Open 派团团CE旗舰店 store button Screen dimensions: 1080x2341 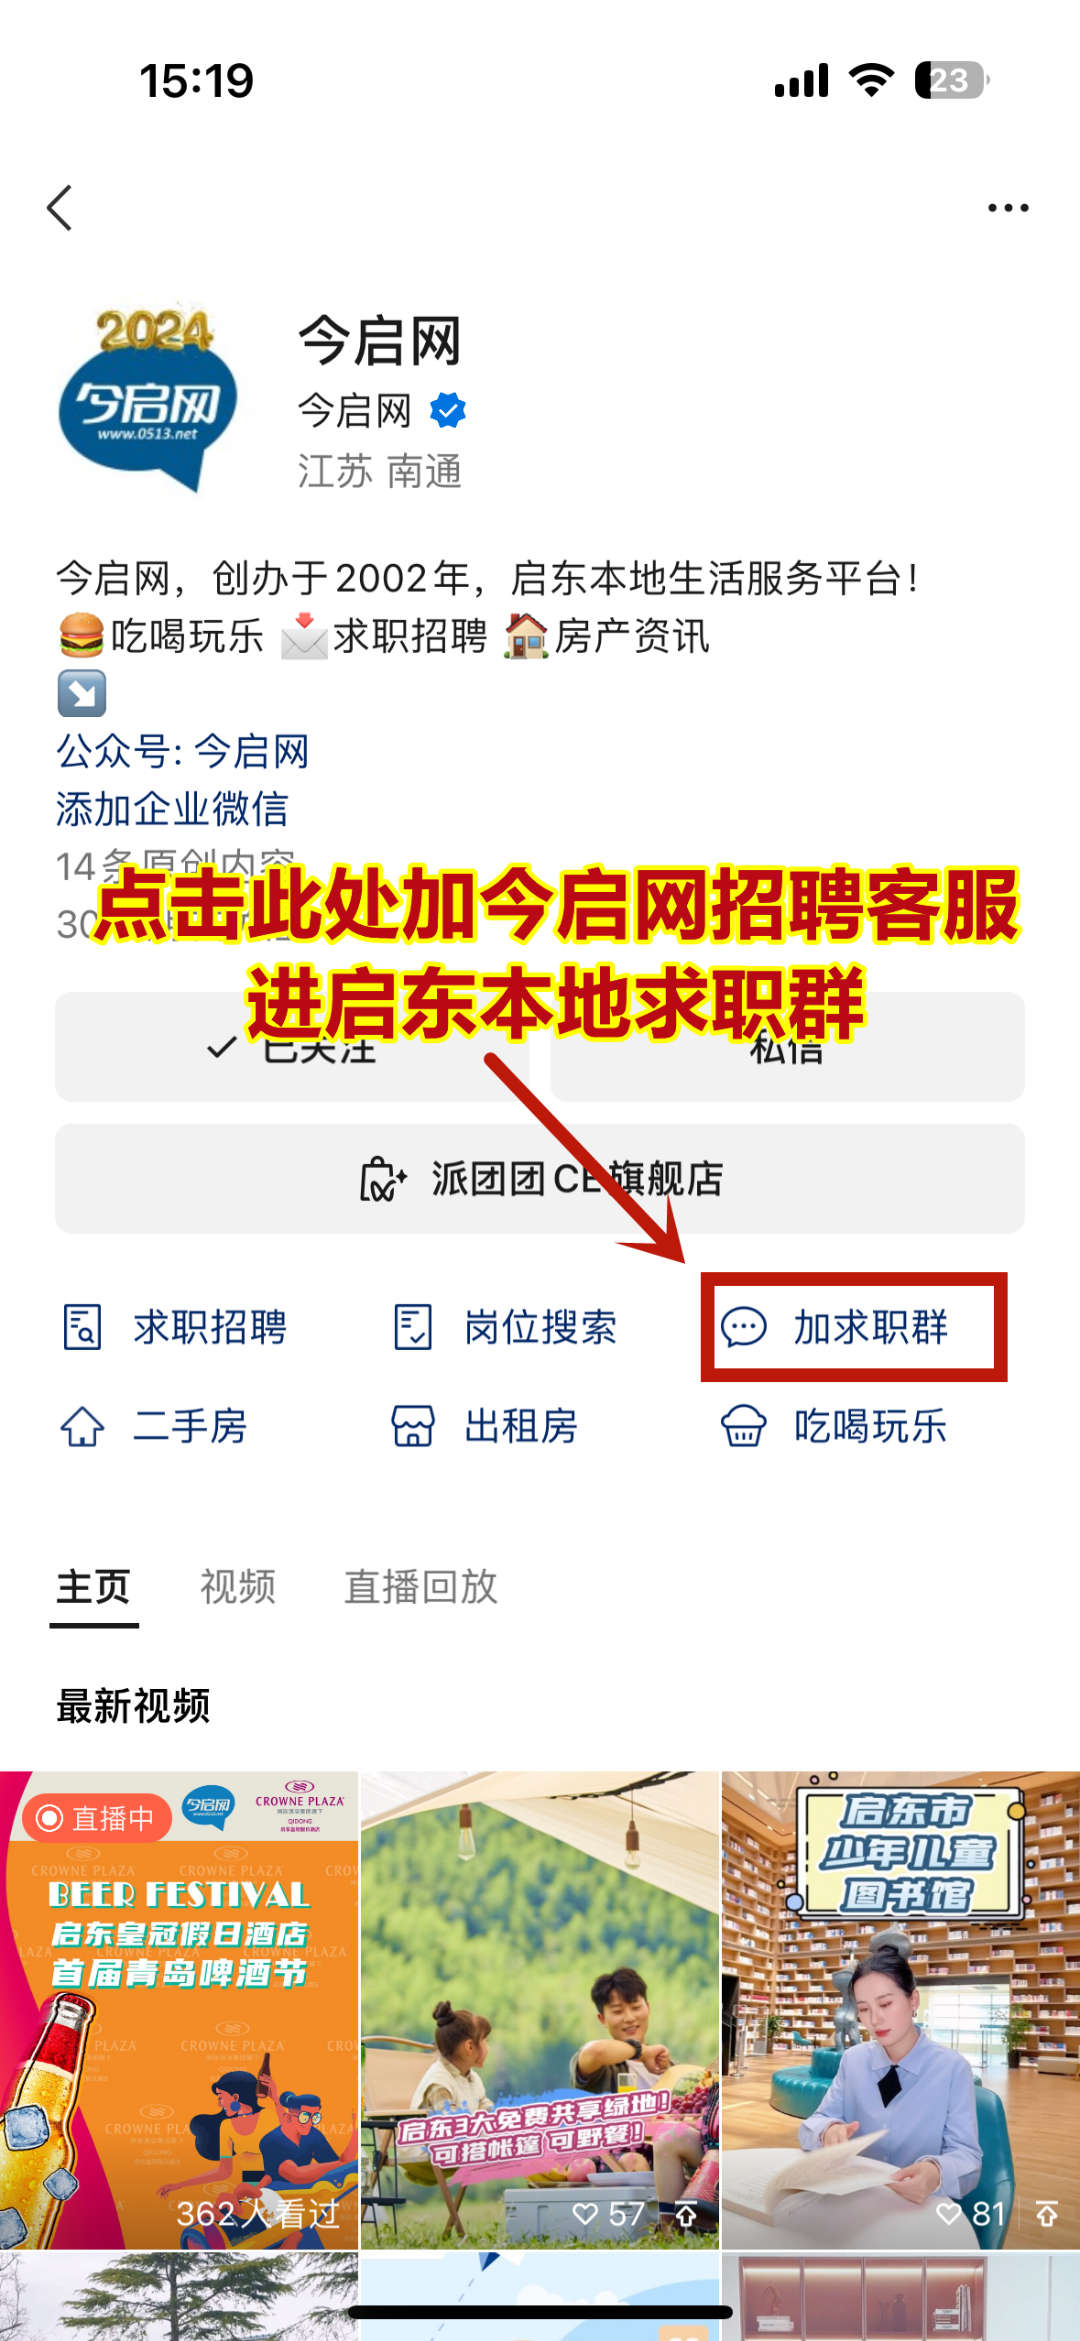[x=540, y=1179]
